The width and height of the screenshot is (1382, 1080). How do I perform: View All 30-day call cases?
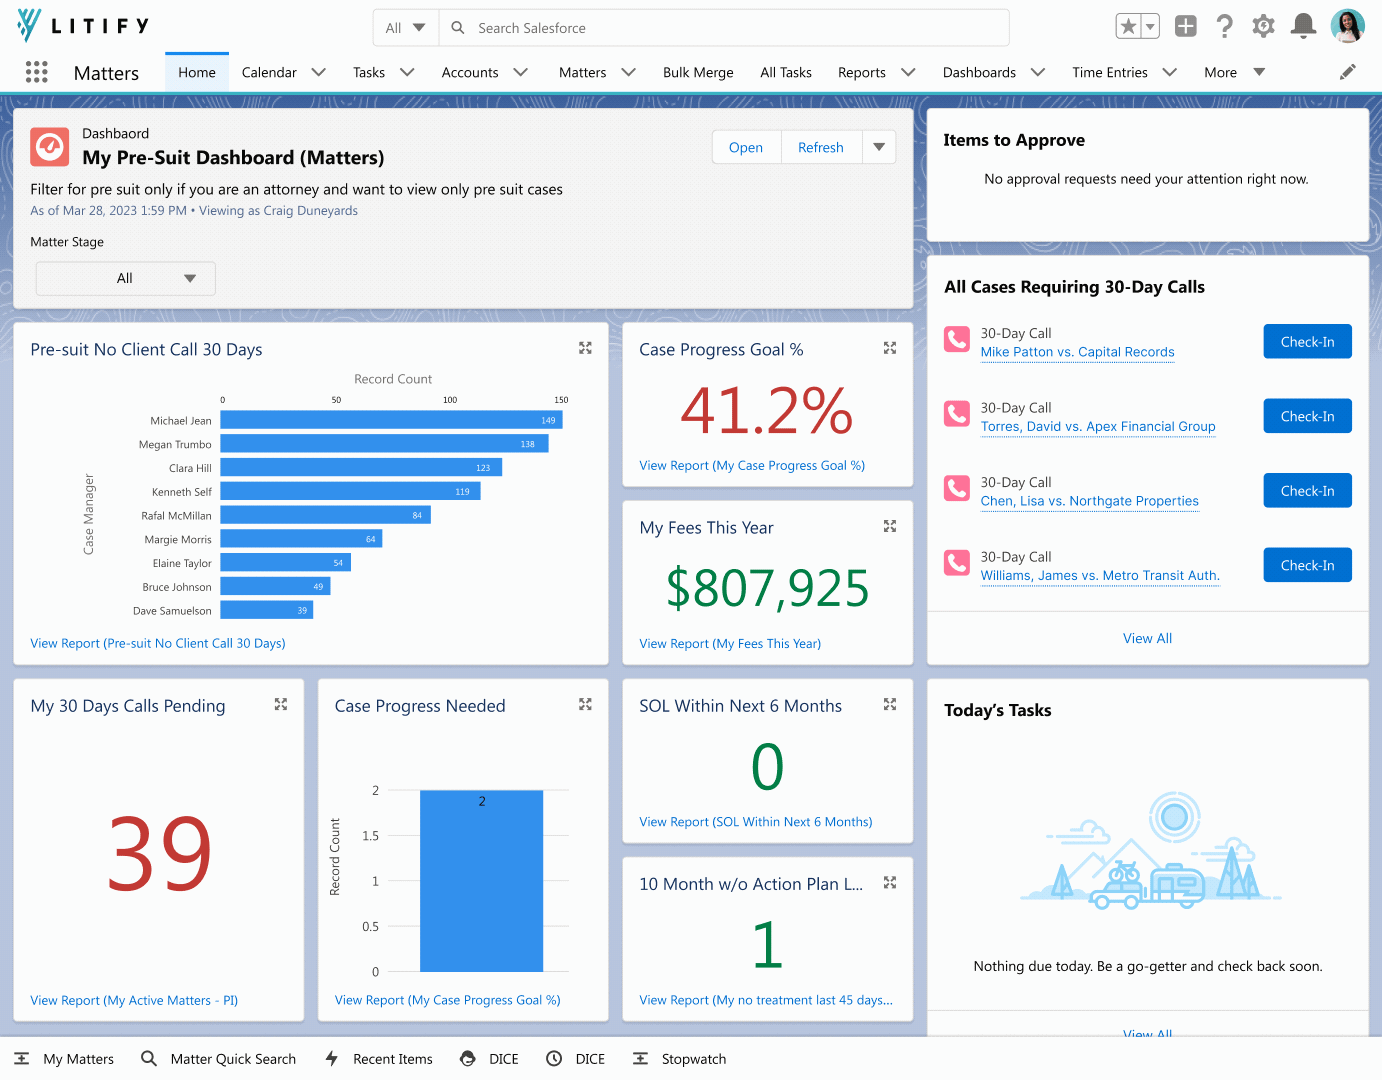coord(1147,638)
